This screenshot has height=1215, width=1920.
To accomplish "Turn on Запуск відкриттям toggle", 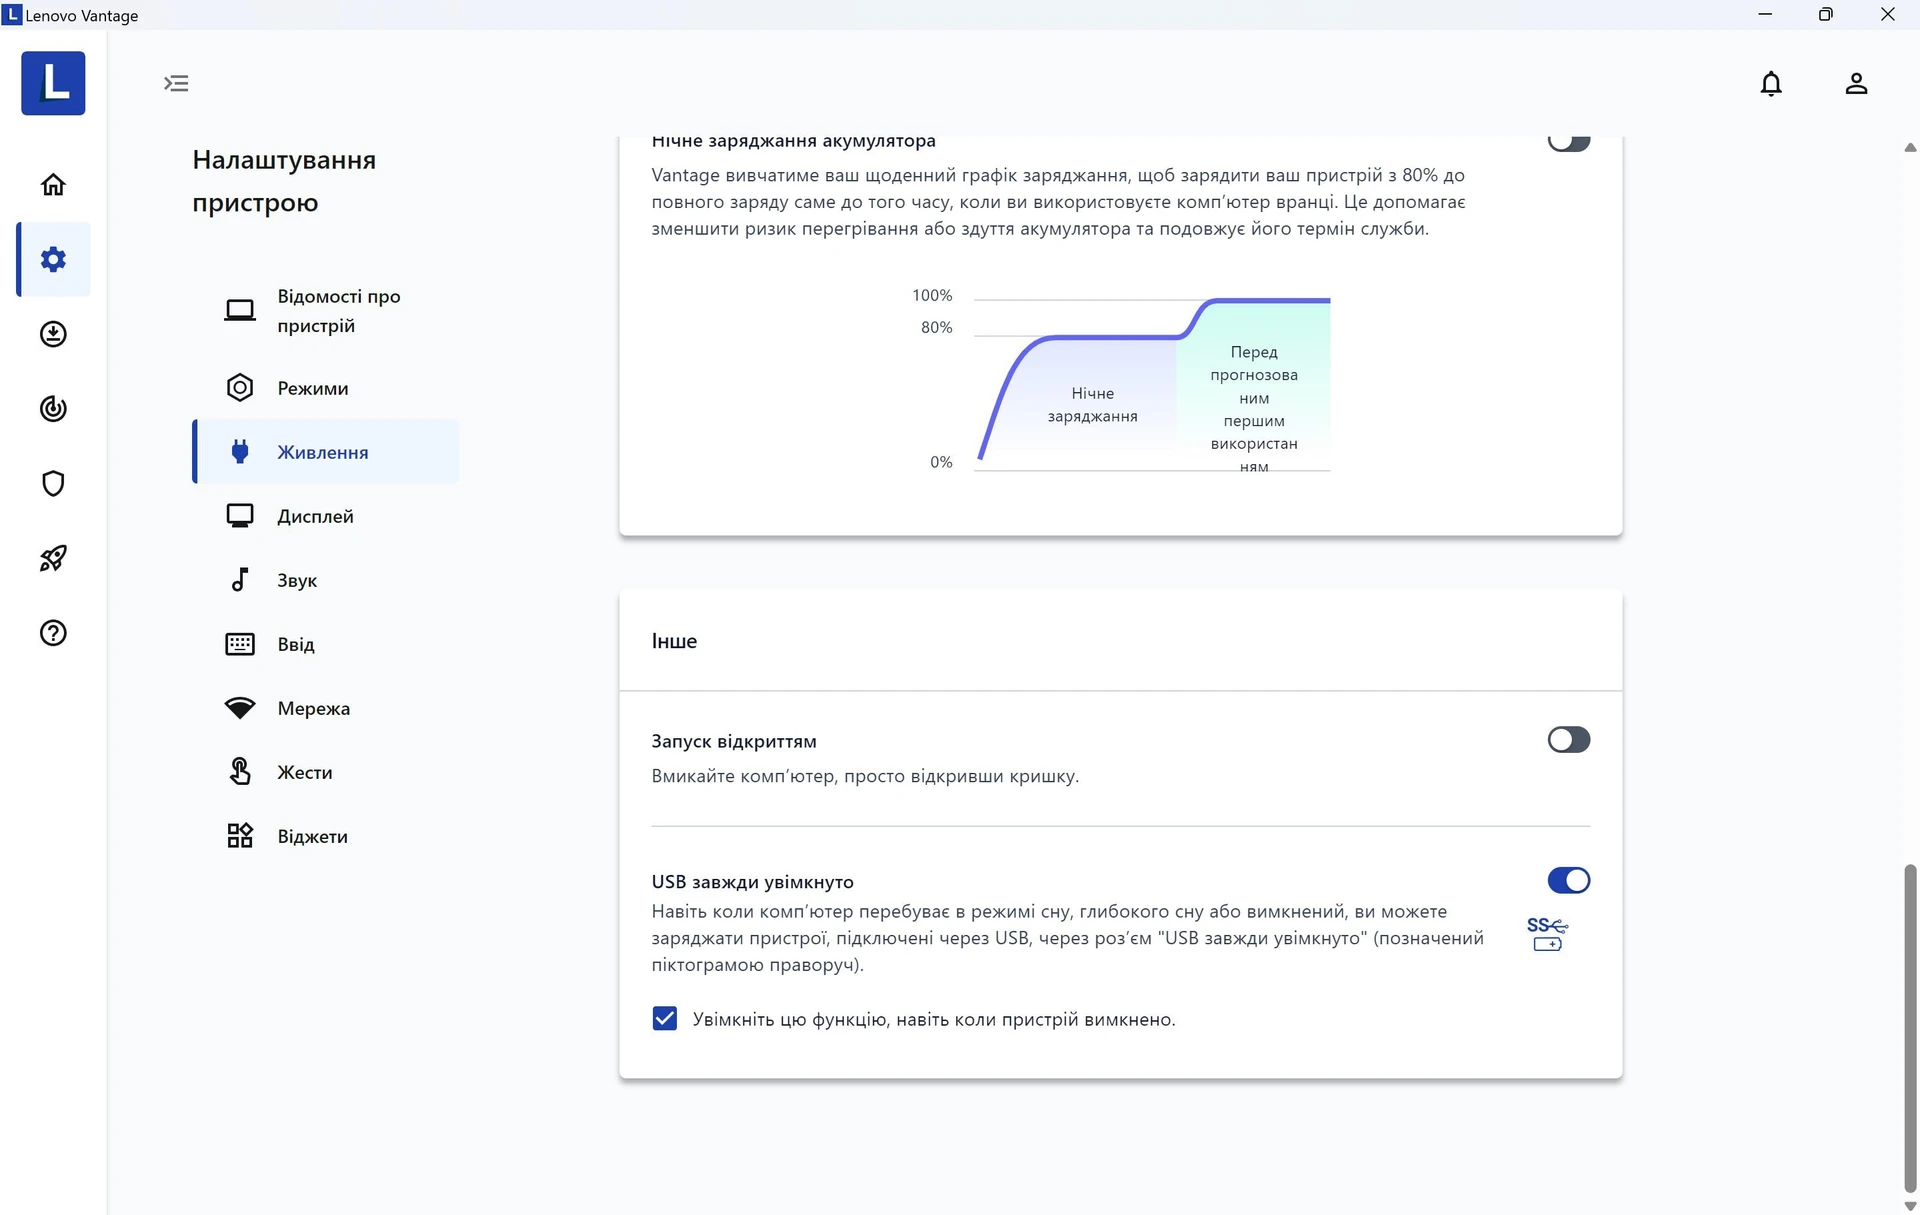I will 1569,740.
